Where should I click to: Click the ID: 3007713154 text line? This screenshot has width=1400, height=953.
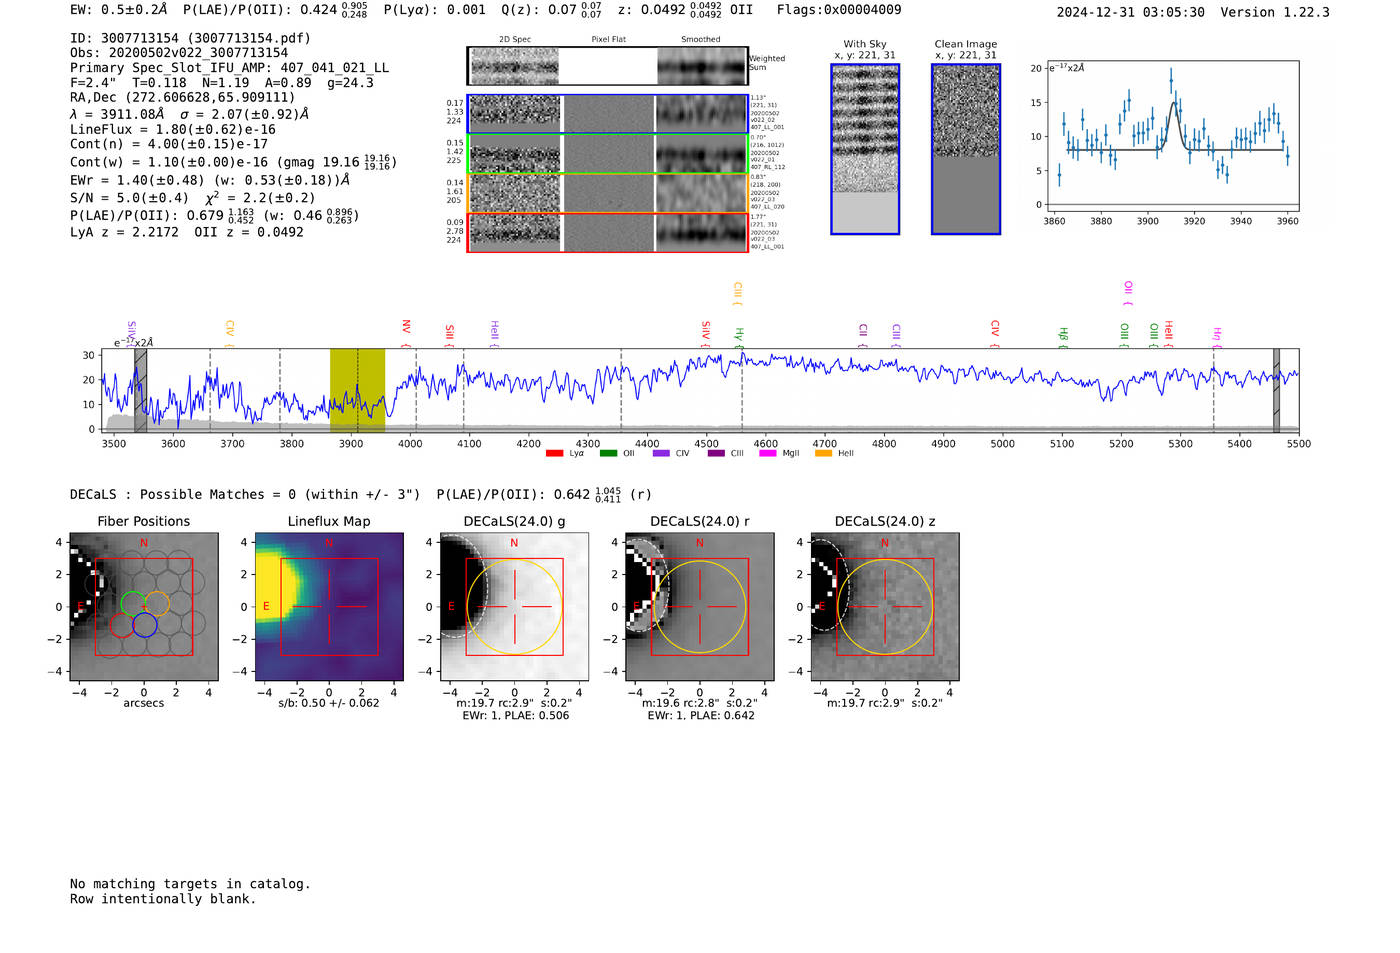click(190, 38)
